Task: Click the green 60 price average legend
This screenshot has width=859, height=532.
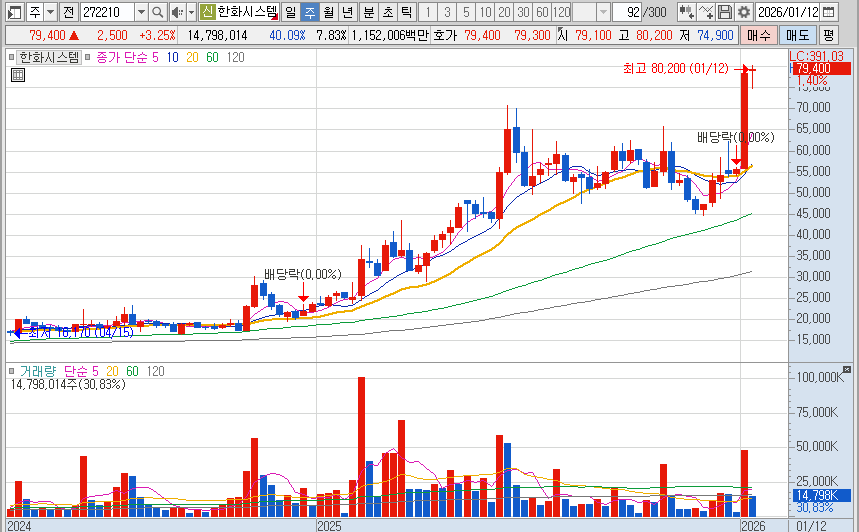Action: coord(213,58)
